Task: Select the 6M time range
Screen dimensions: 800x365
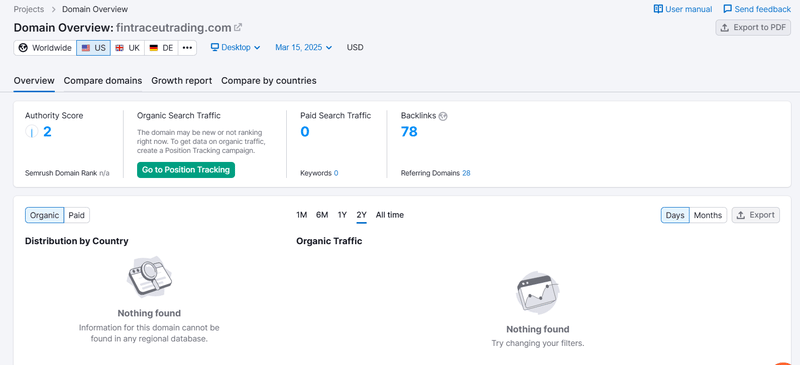Action: click(x=322, y=215)
